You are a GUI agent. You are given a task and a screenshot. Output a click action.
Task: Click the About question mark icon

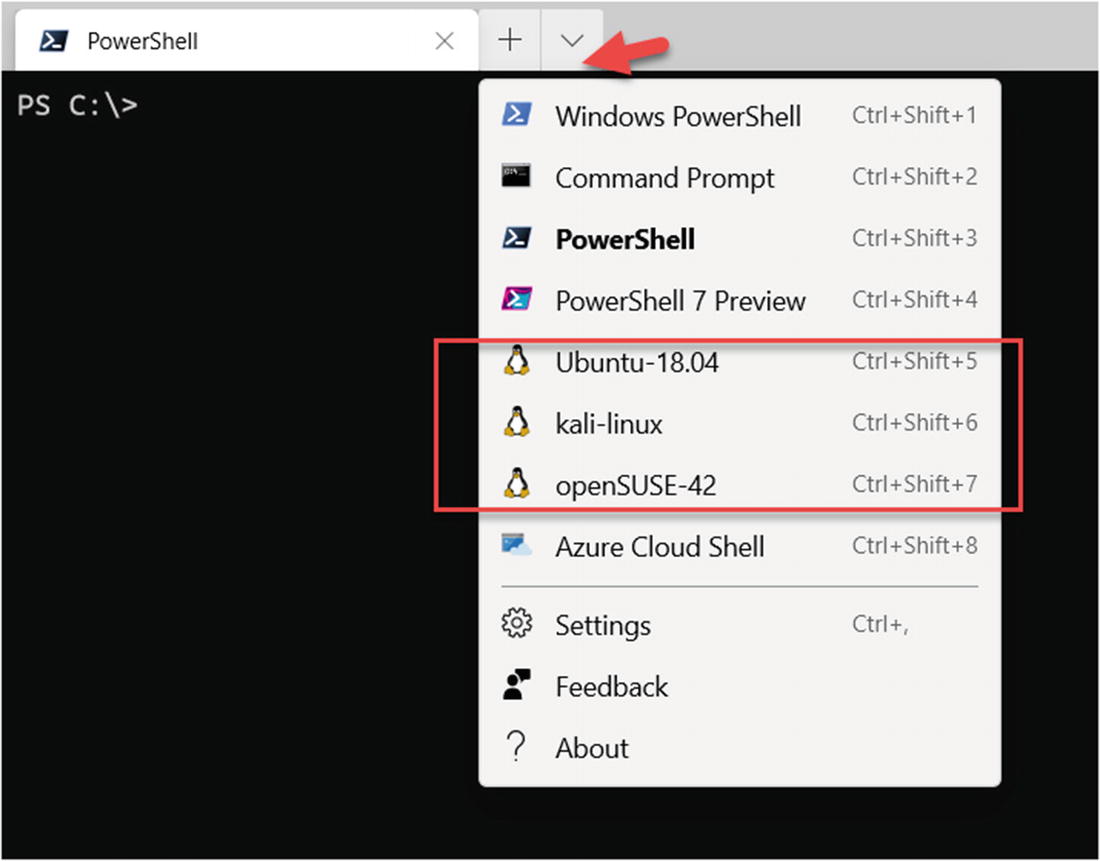pos(516,747)
